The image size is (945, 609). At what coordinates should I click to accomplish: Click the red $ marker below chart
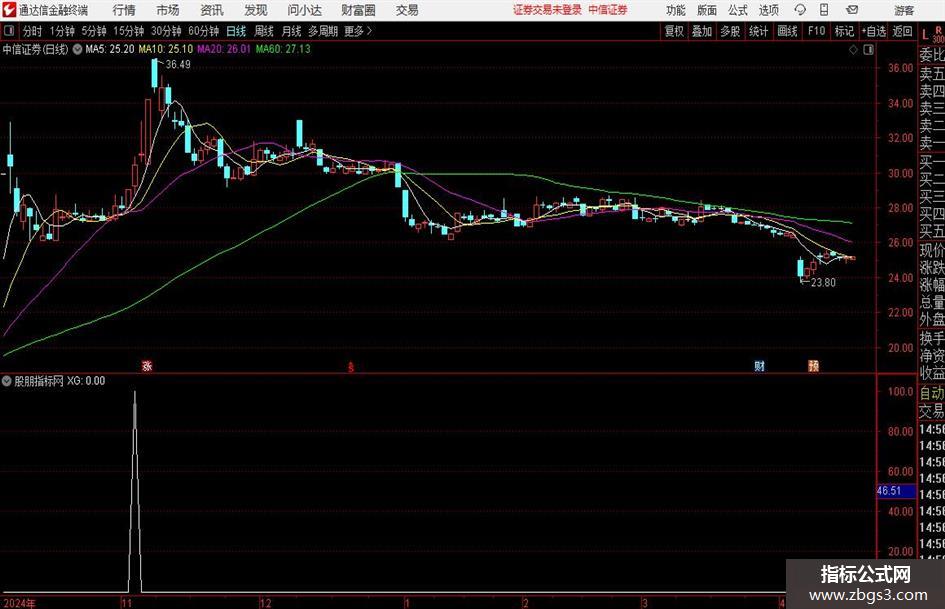[351, 367]
